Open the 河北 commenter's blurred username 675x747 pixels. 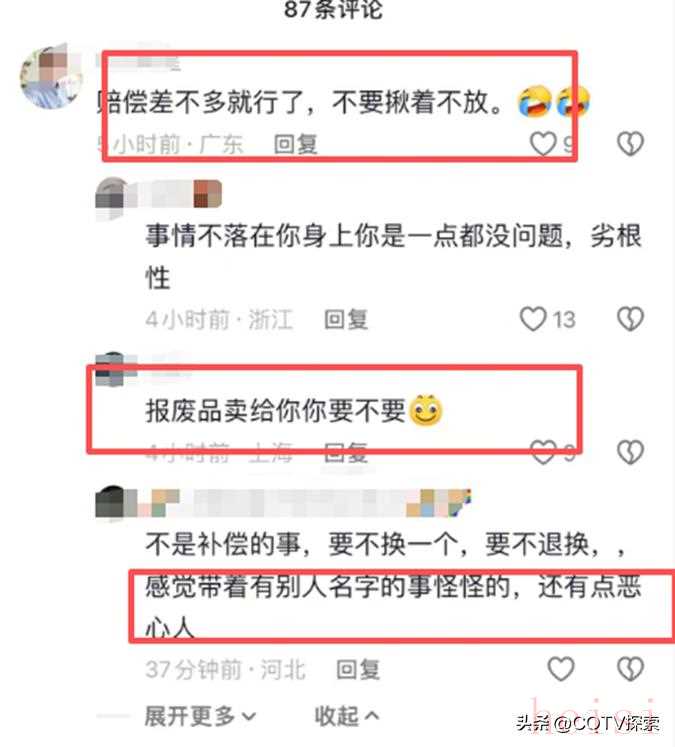tap(304, 503)
